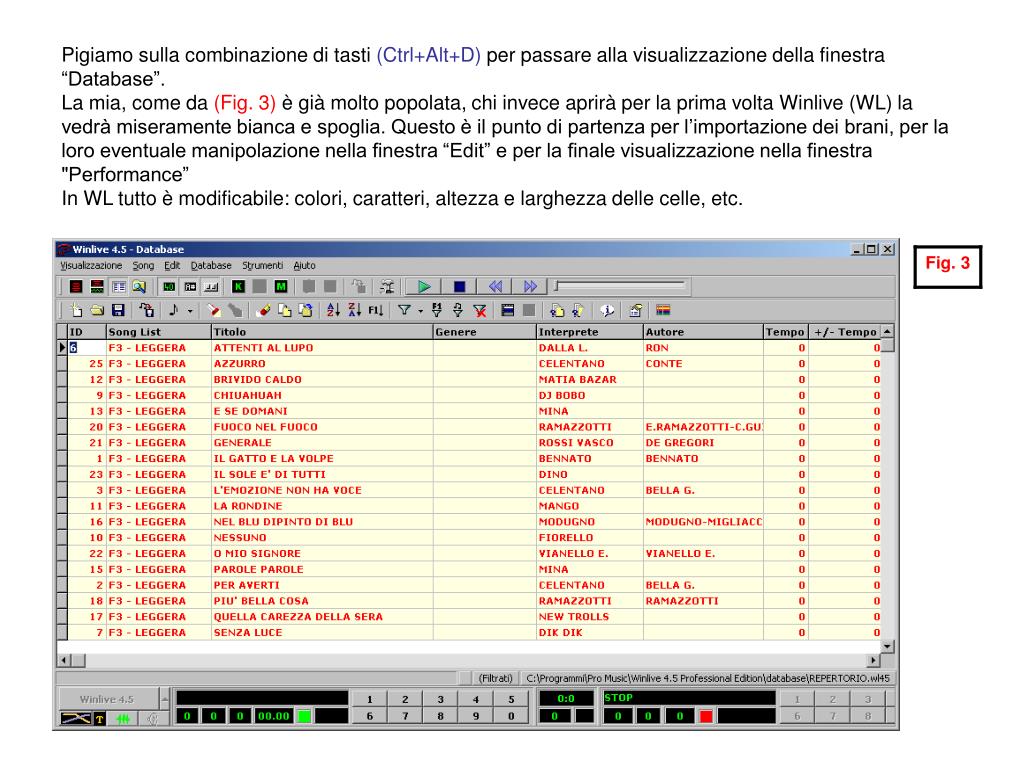Toggle the yellow T button at bottom-left

click(100, 719)
